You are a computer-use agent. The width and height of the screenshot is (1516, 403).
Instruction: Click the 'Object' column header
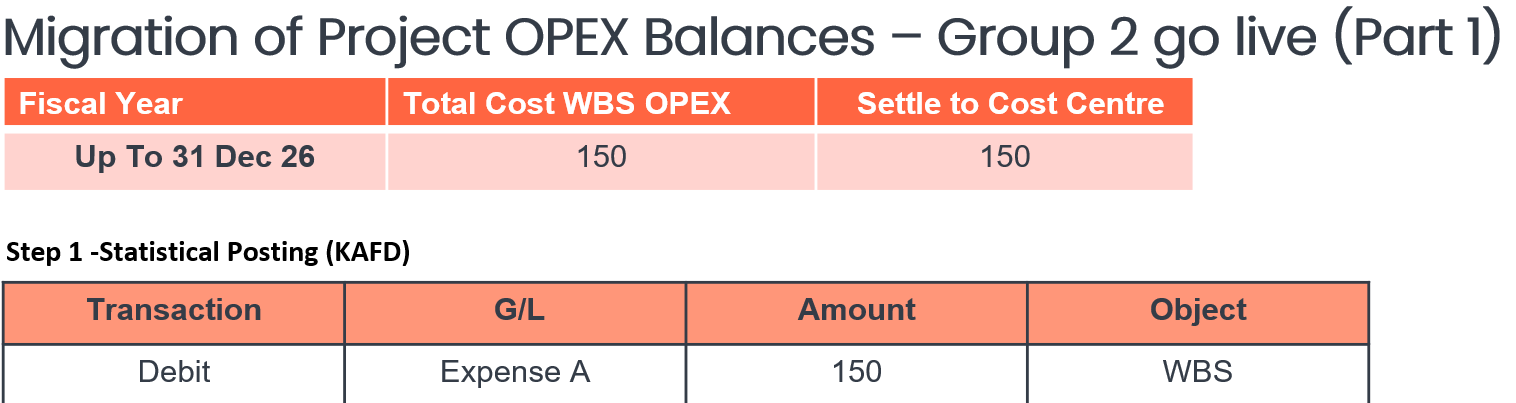pos(1198,310)
